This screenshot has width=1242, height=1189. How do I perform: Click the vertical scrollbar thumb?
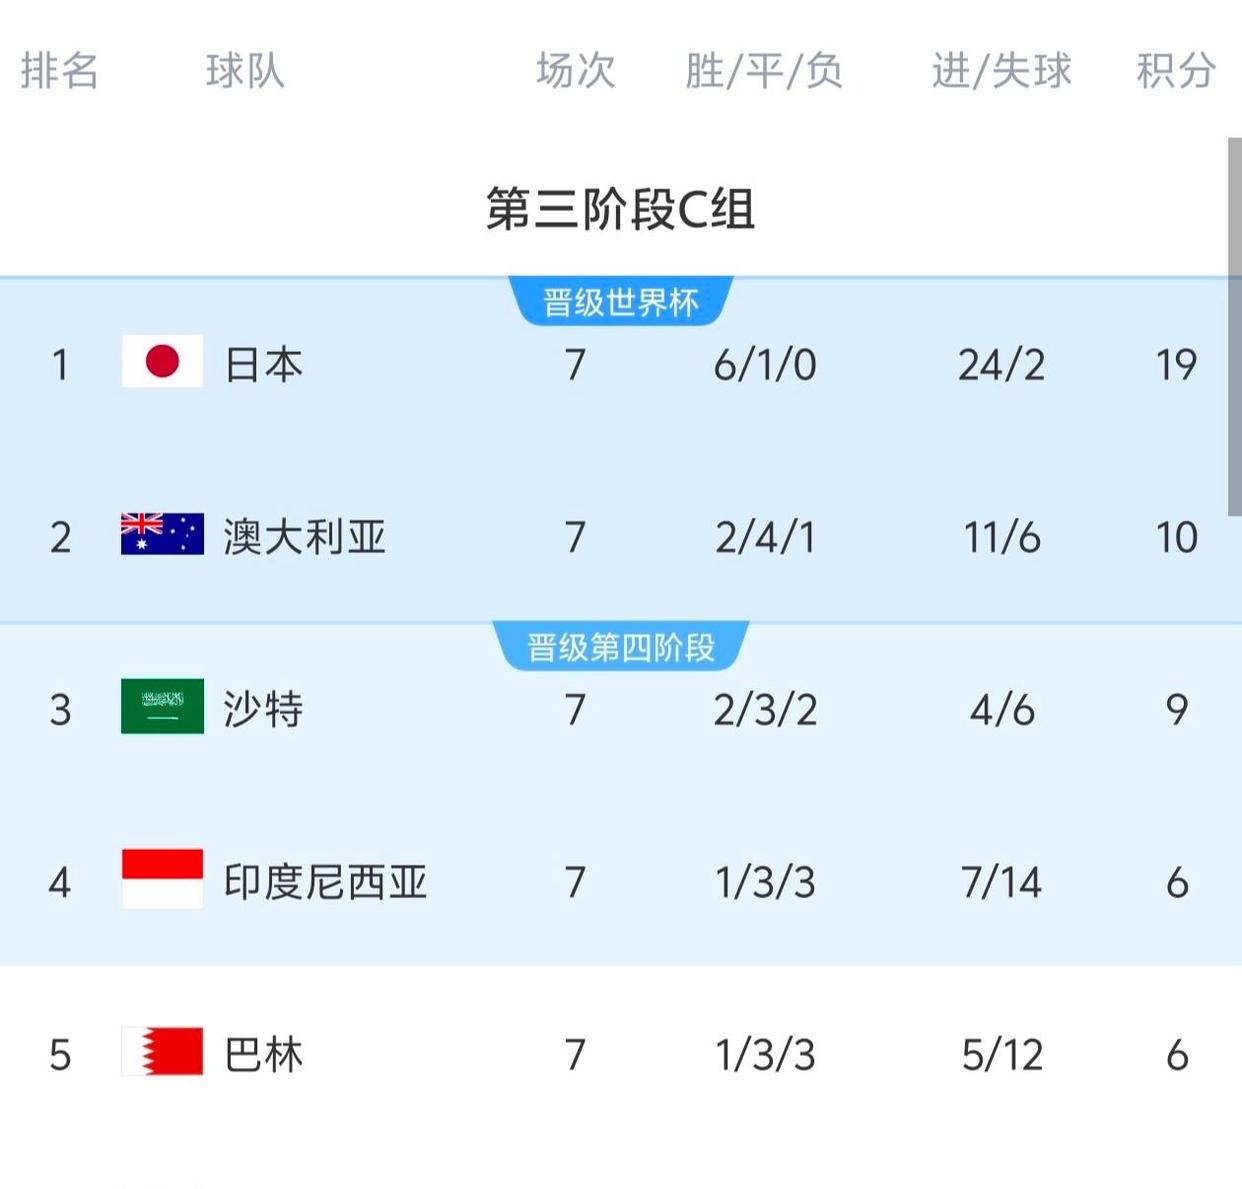tap(1235, 328)
